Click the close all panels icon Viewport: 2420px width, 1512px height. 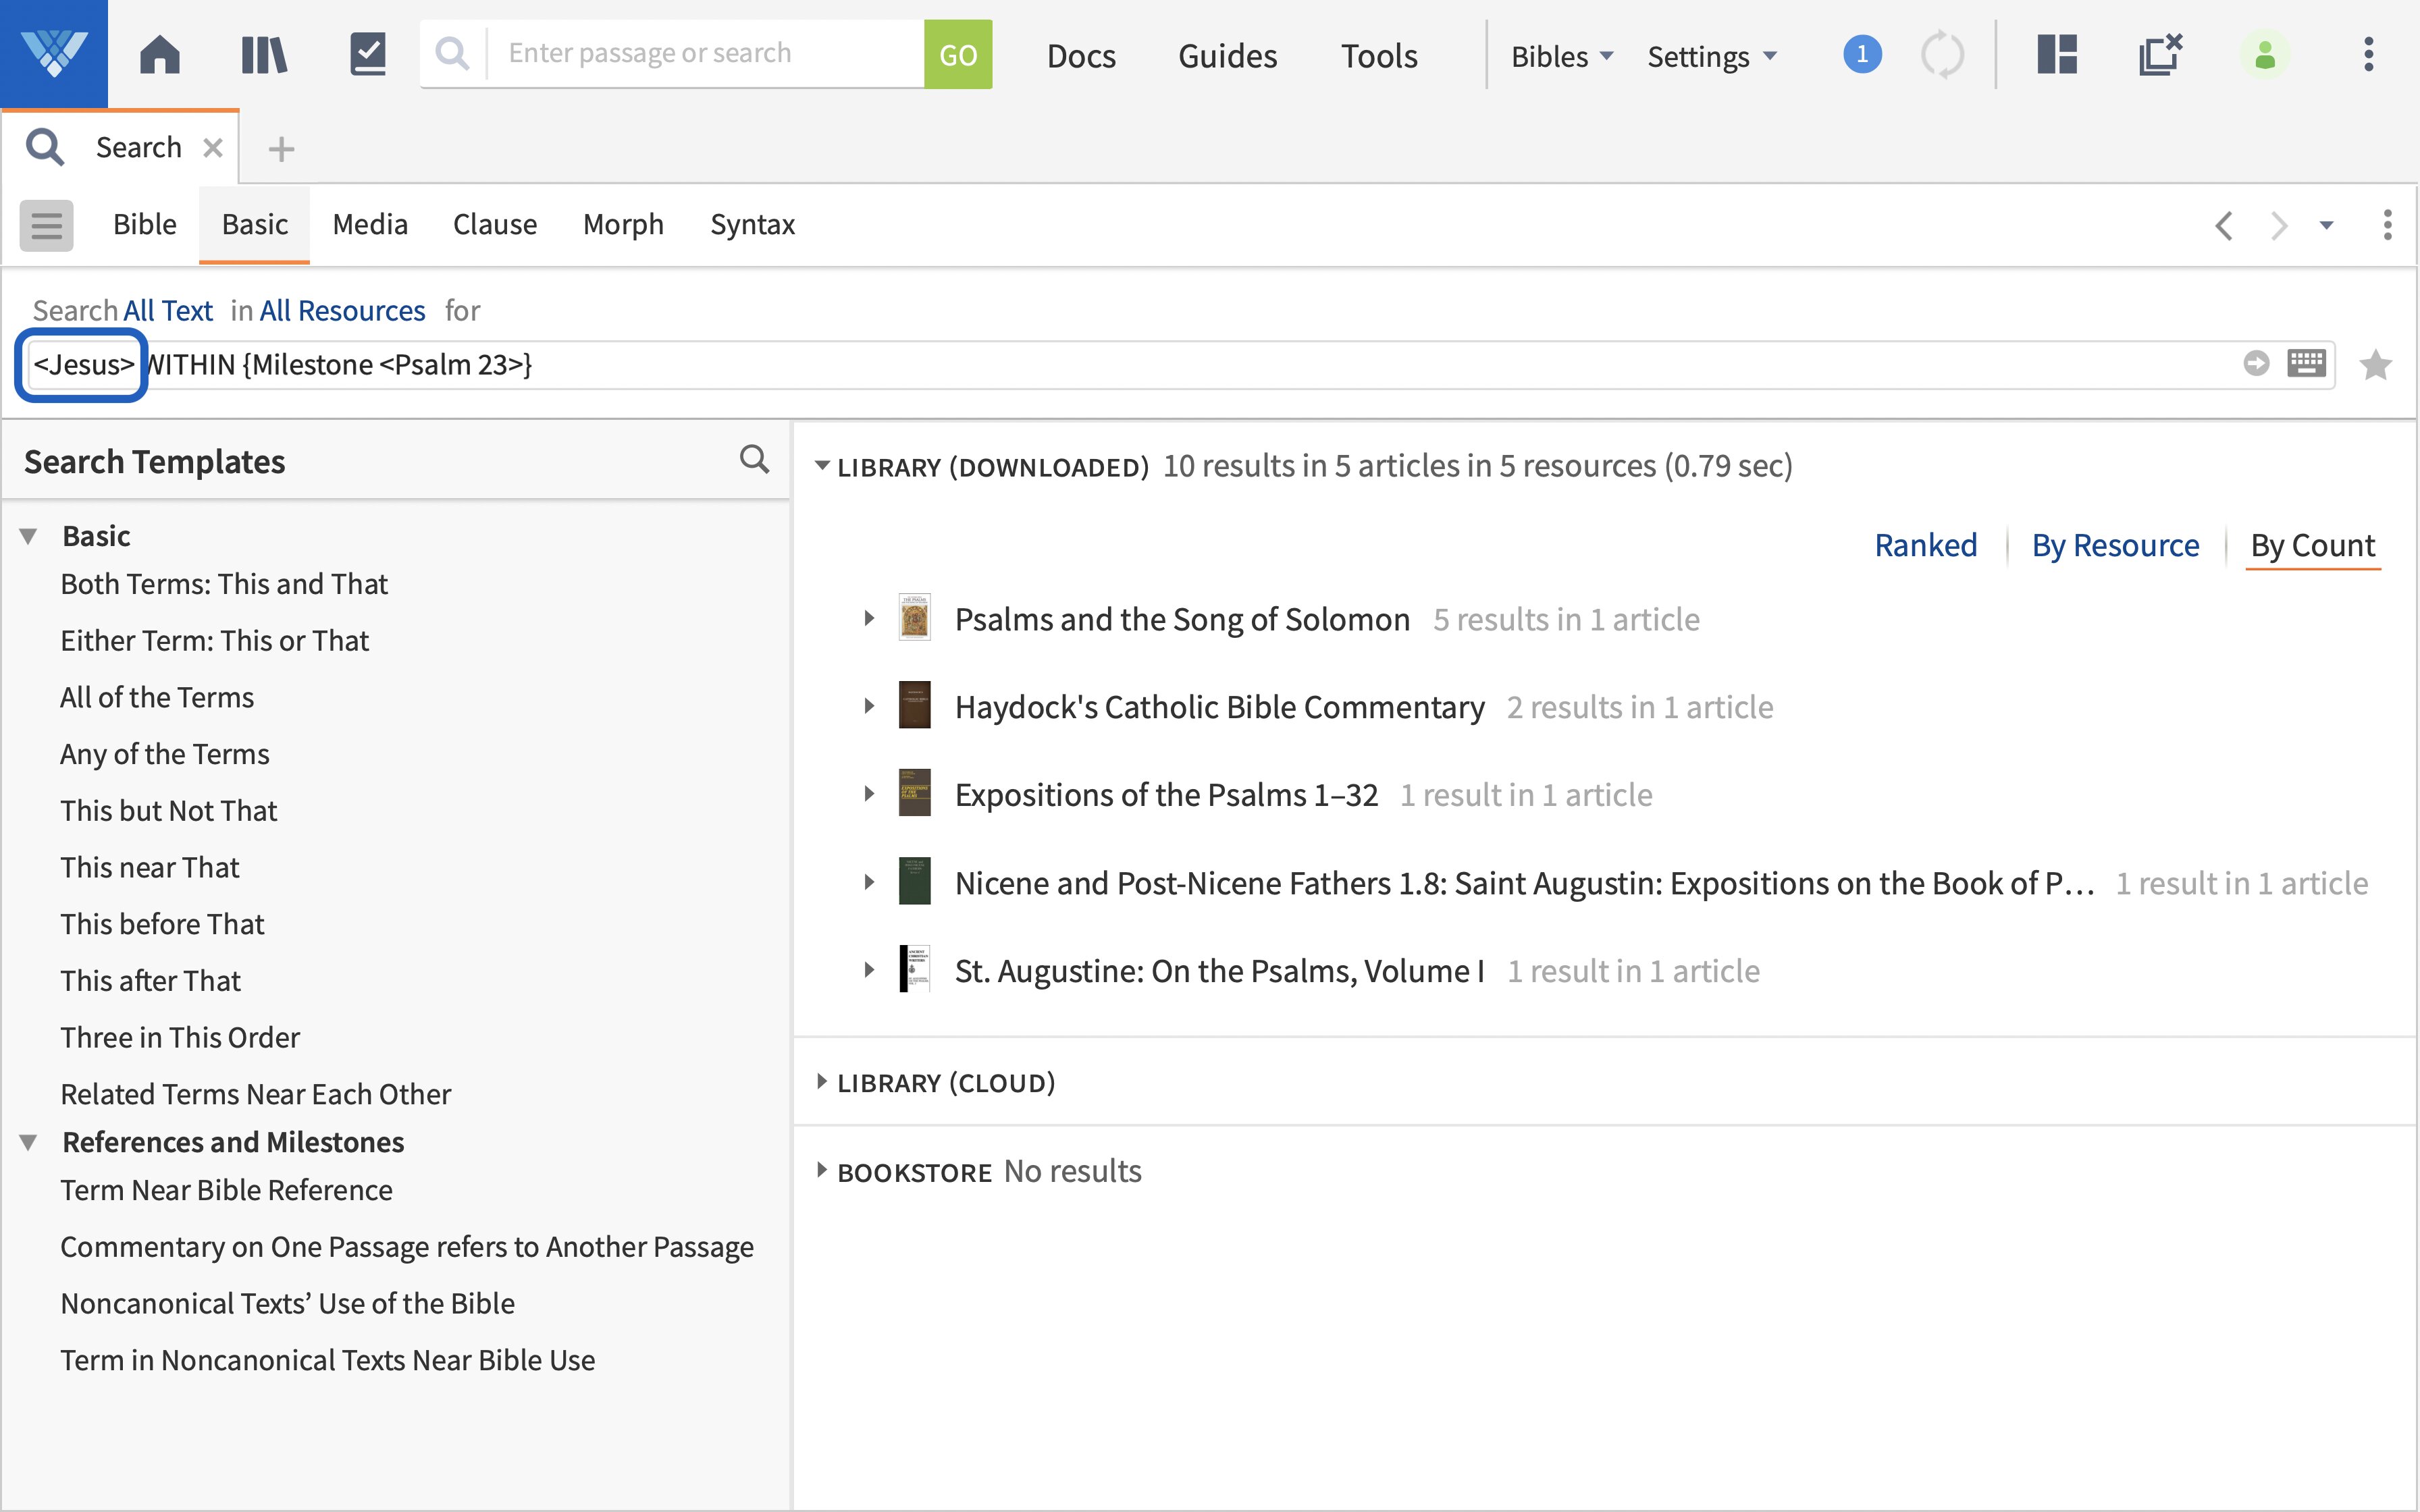pyautogui.click(x=2160, y=54)
